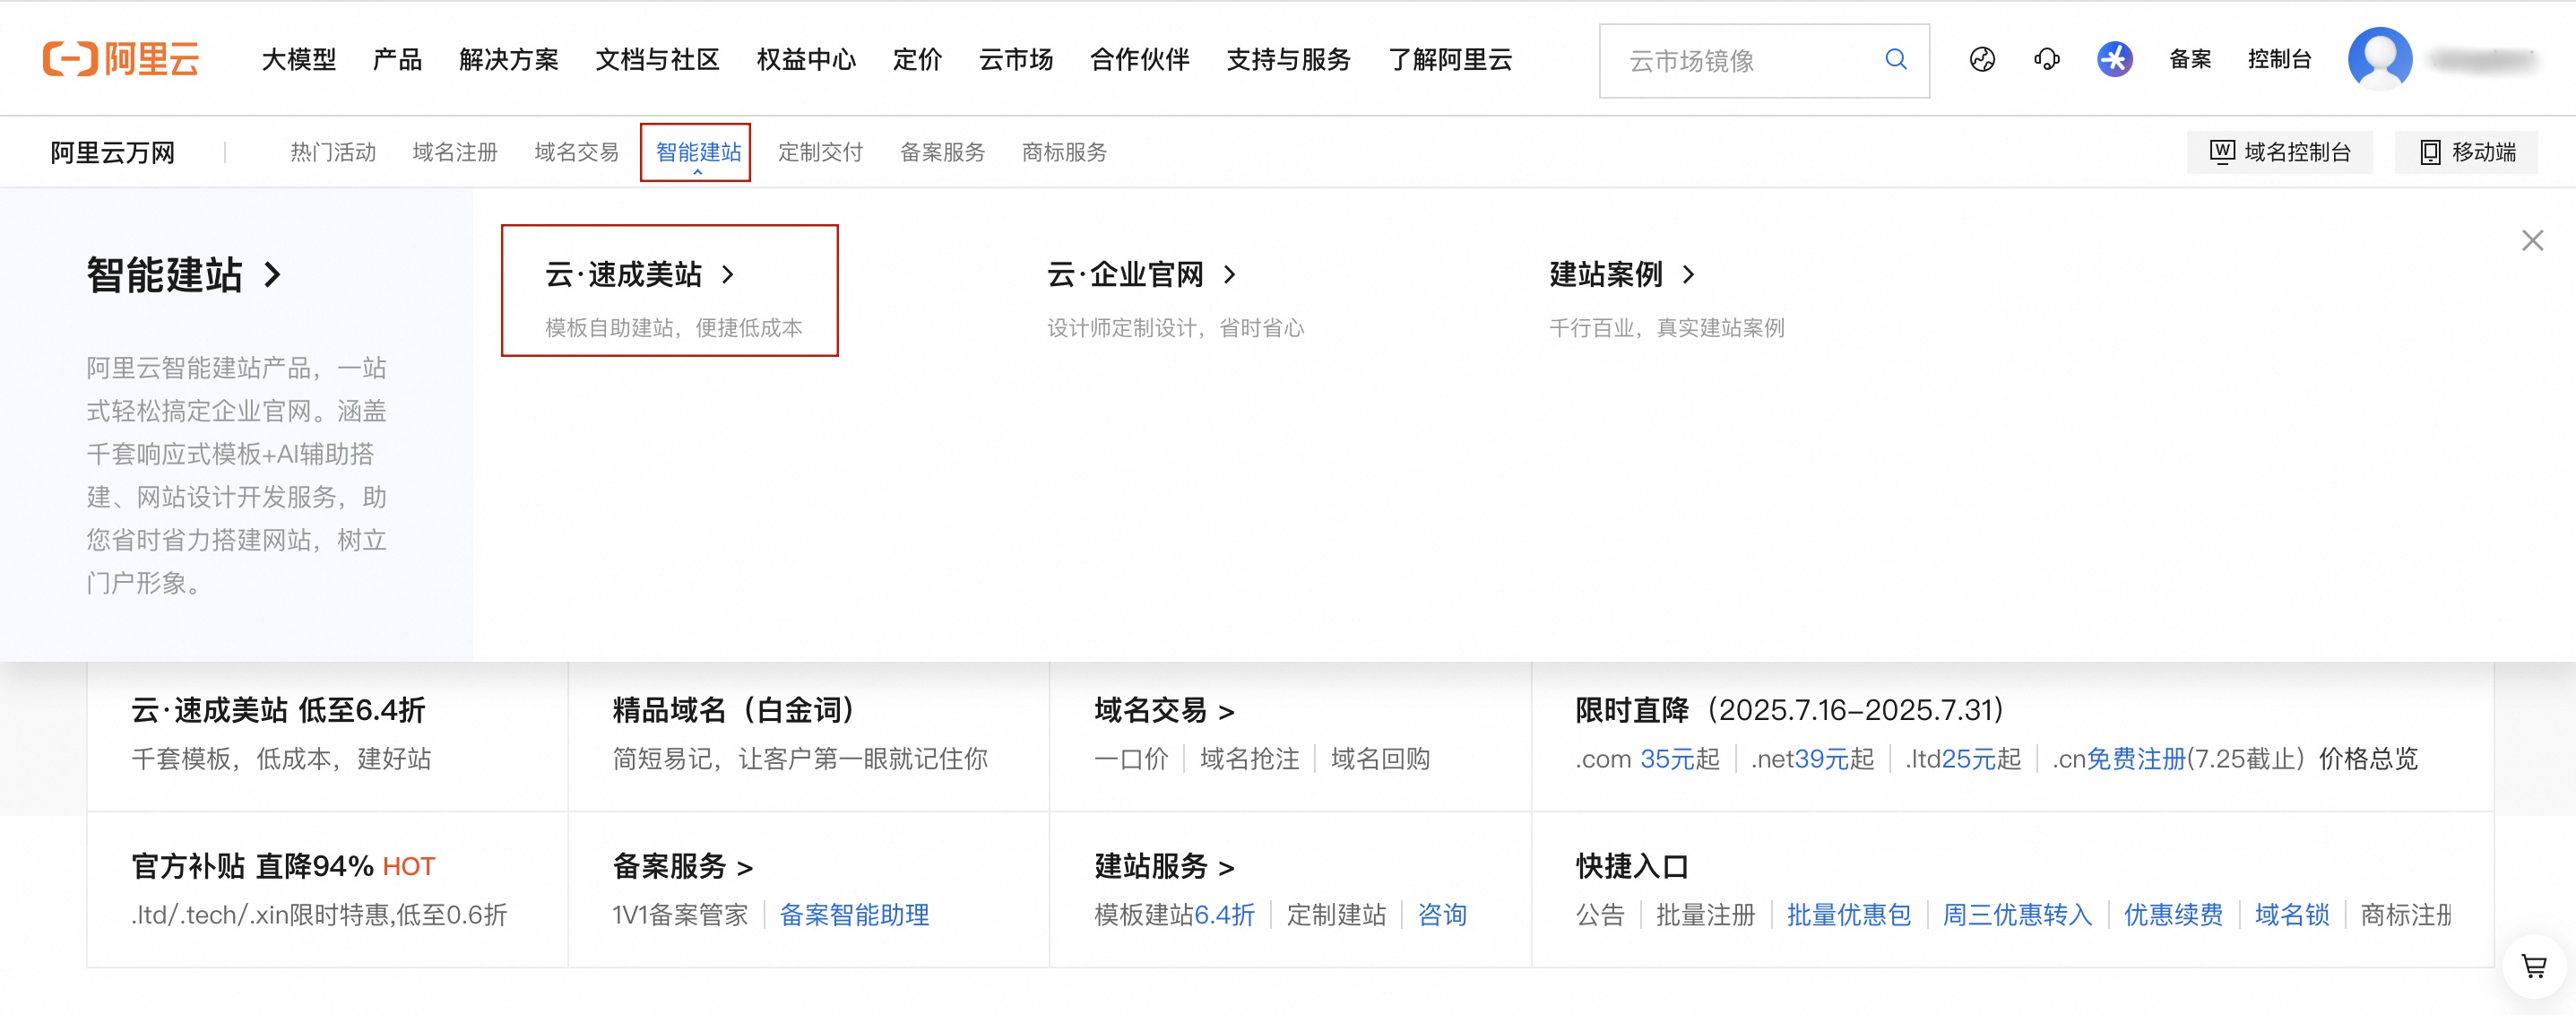
Task: Click the 备案智能助理 link
Action: point(854,915)
